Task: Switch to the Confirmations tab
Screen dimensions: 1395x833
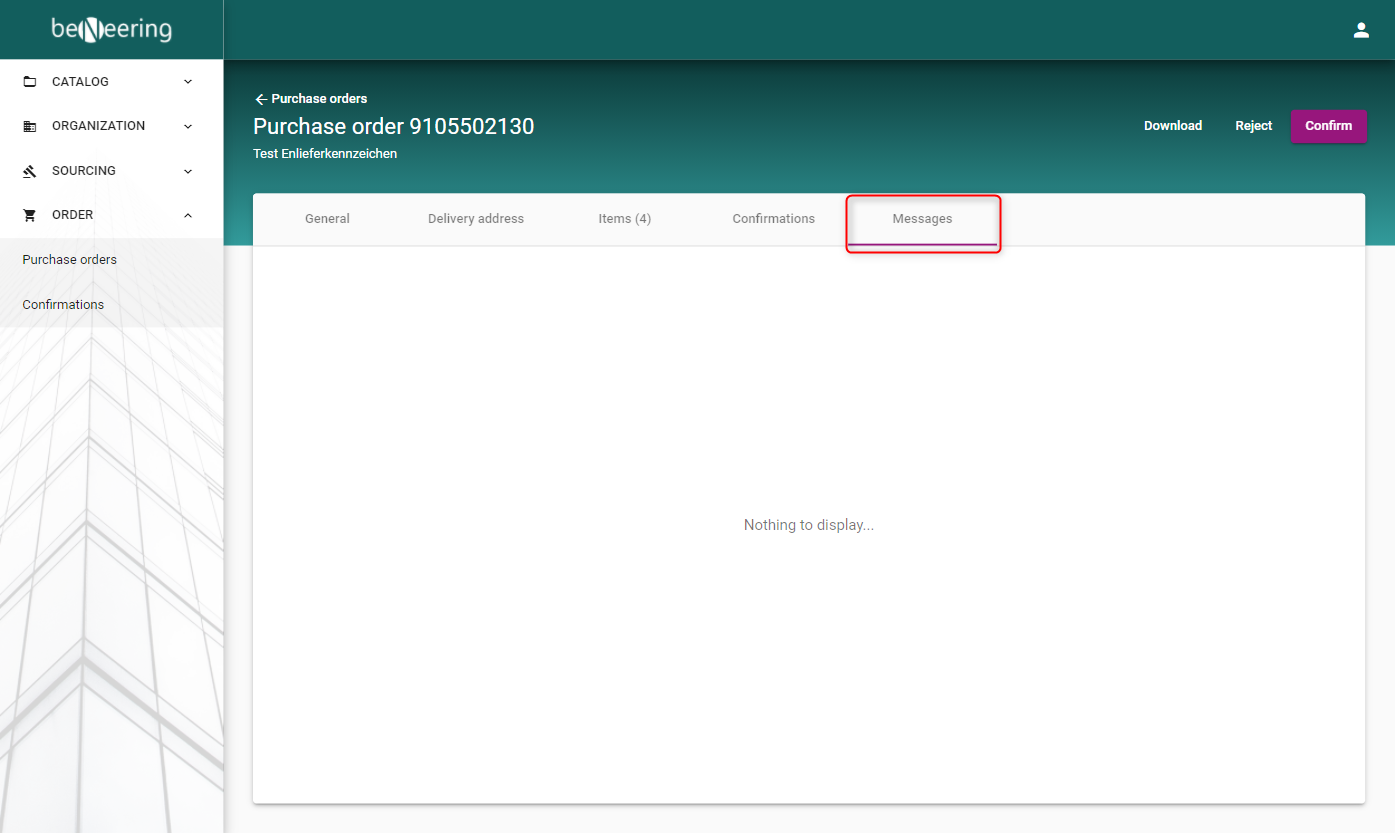Action: [x=773, y=219]
